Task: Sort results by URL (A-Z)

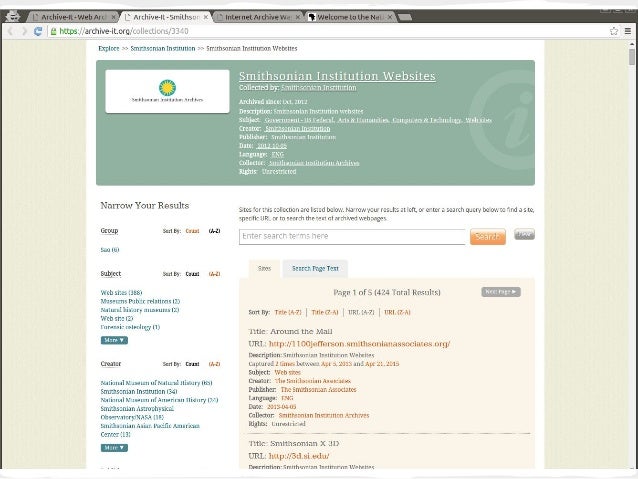Action: coord(361,312)
